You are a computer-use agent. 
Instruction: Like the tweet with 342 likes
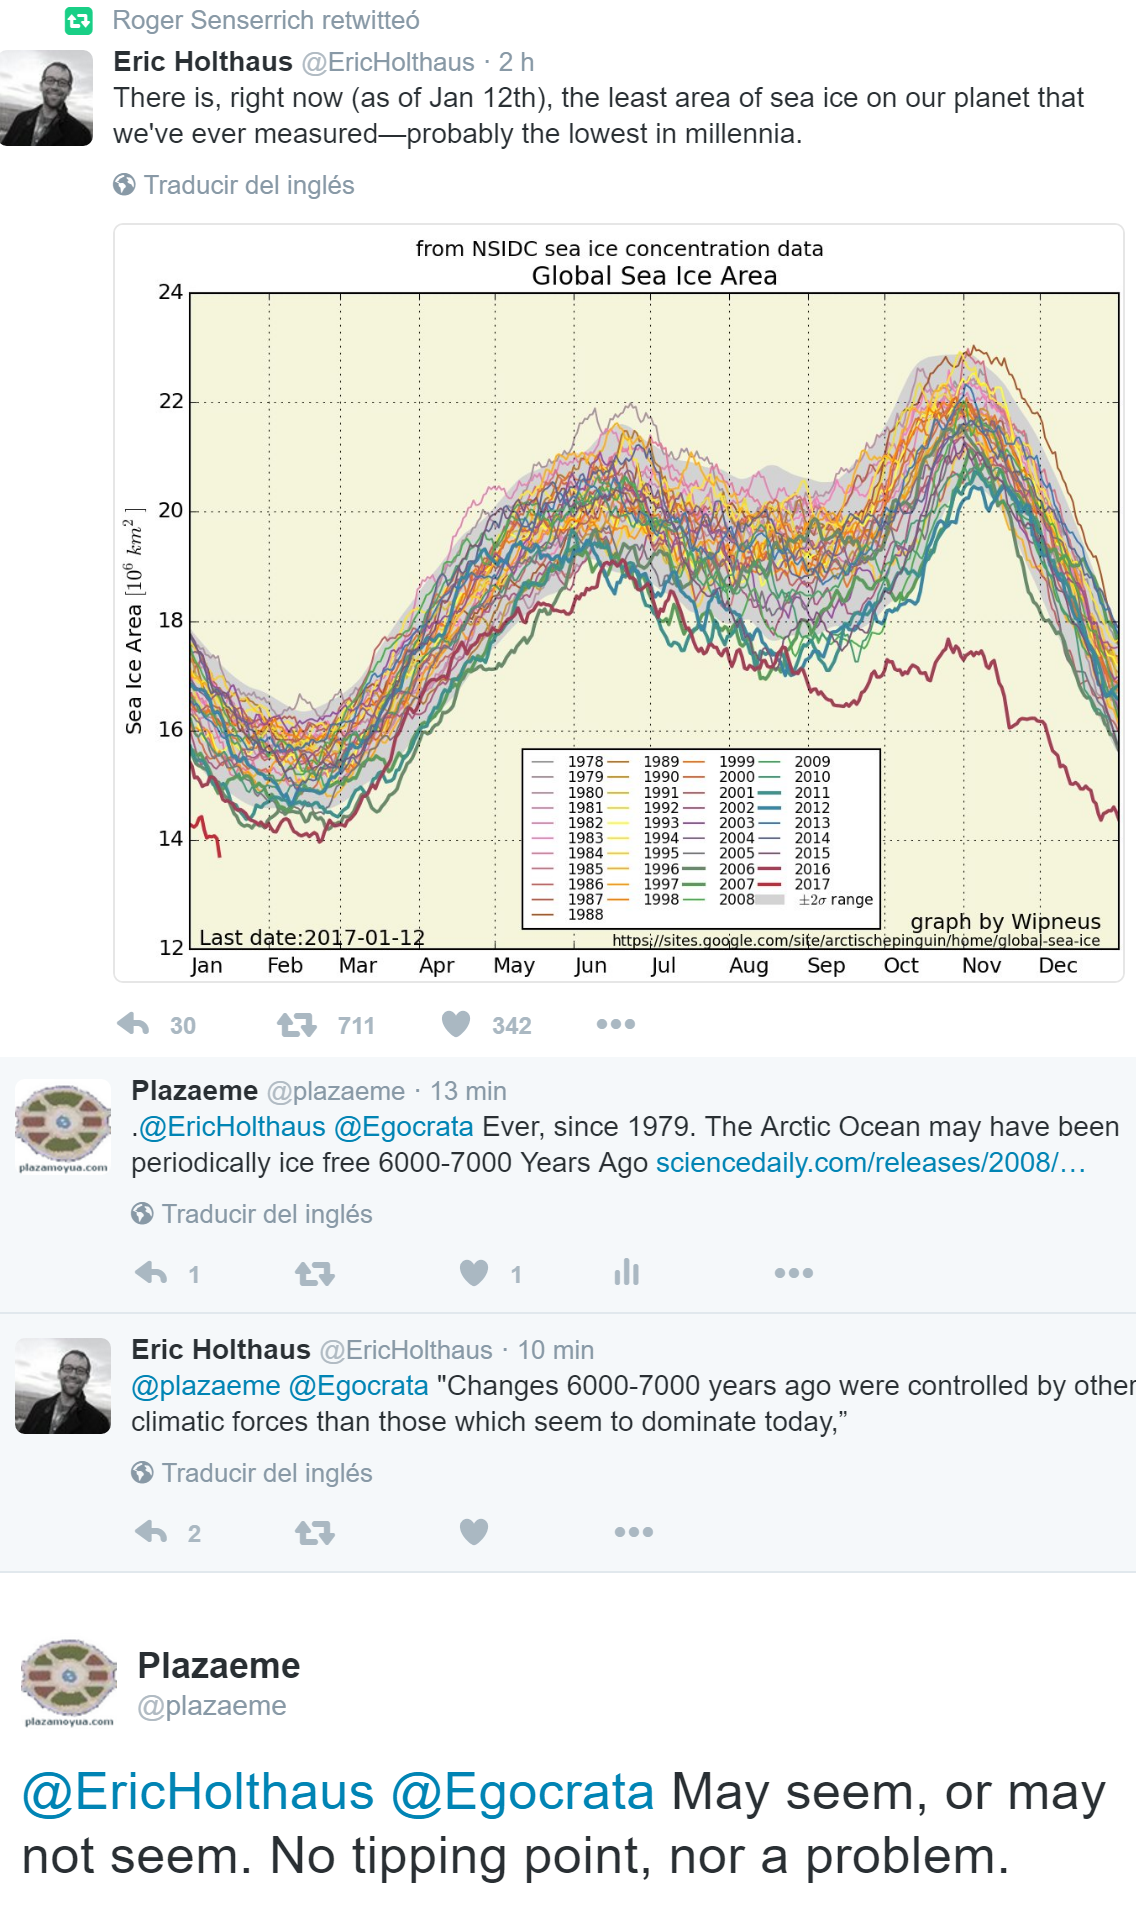pyautogui.click(x=456, y=1024)
